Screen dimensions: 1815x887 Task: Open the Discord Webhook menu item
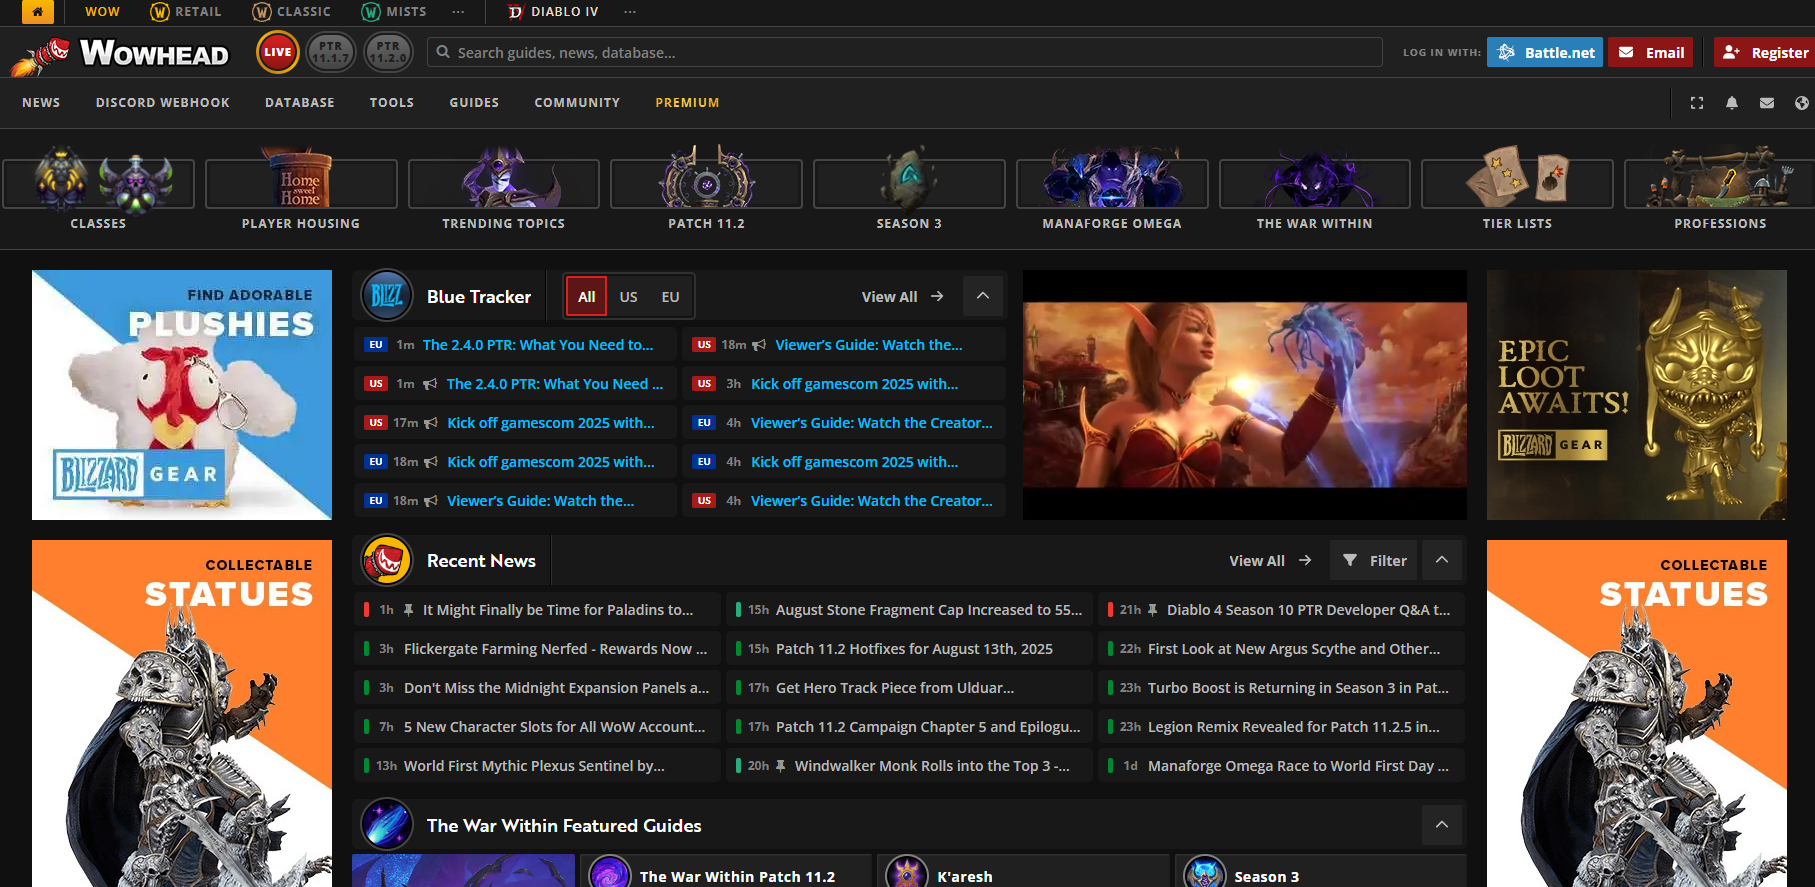(x=163, y=102)
